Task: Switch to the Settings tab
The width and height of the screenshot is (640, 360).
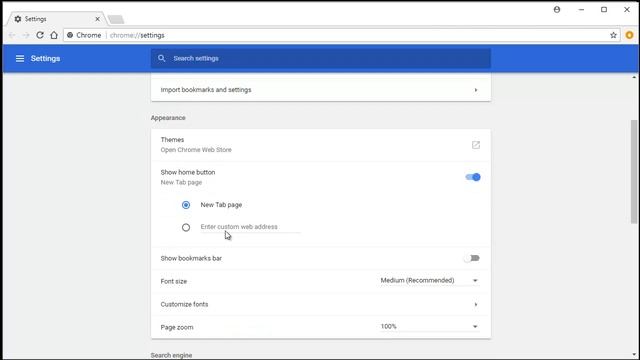Action: 55,19
